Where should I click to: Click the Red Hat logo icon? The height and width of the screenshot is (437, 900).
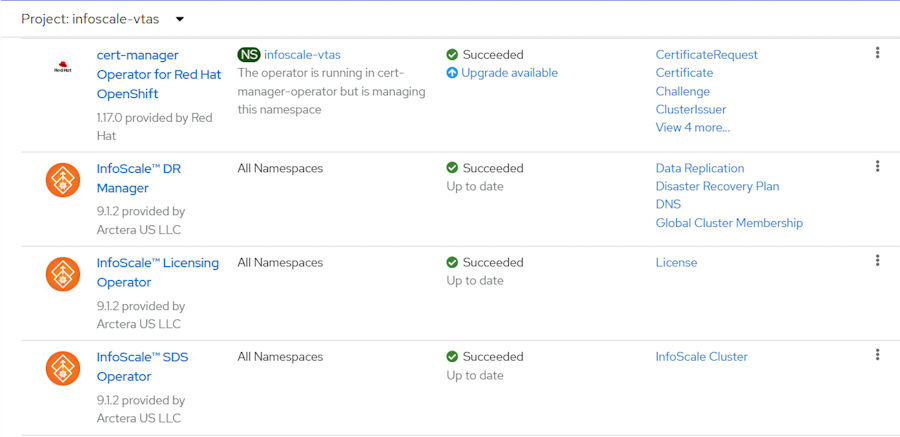tap(63, 67)
